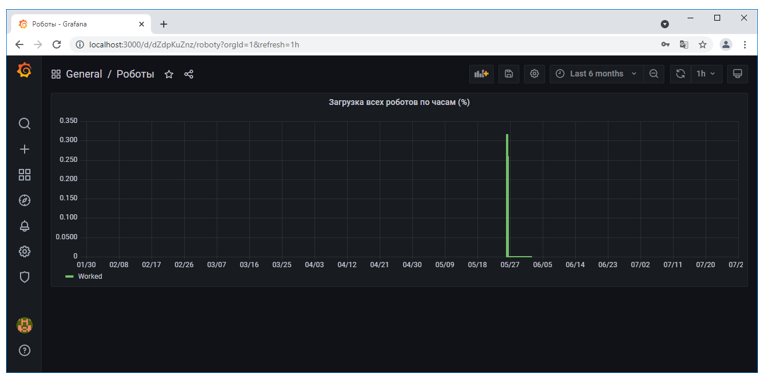
Task: Open dashboards grid icon next to General
Action: (56, 74)
